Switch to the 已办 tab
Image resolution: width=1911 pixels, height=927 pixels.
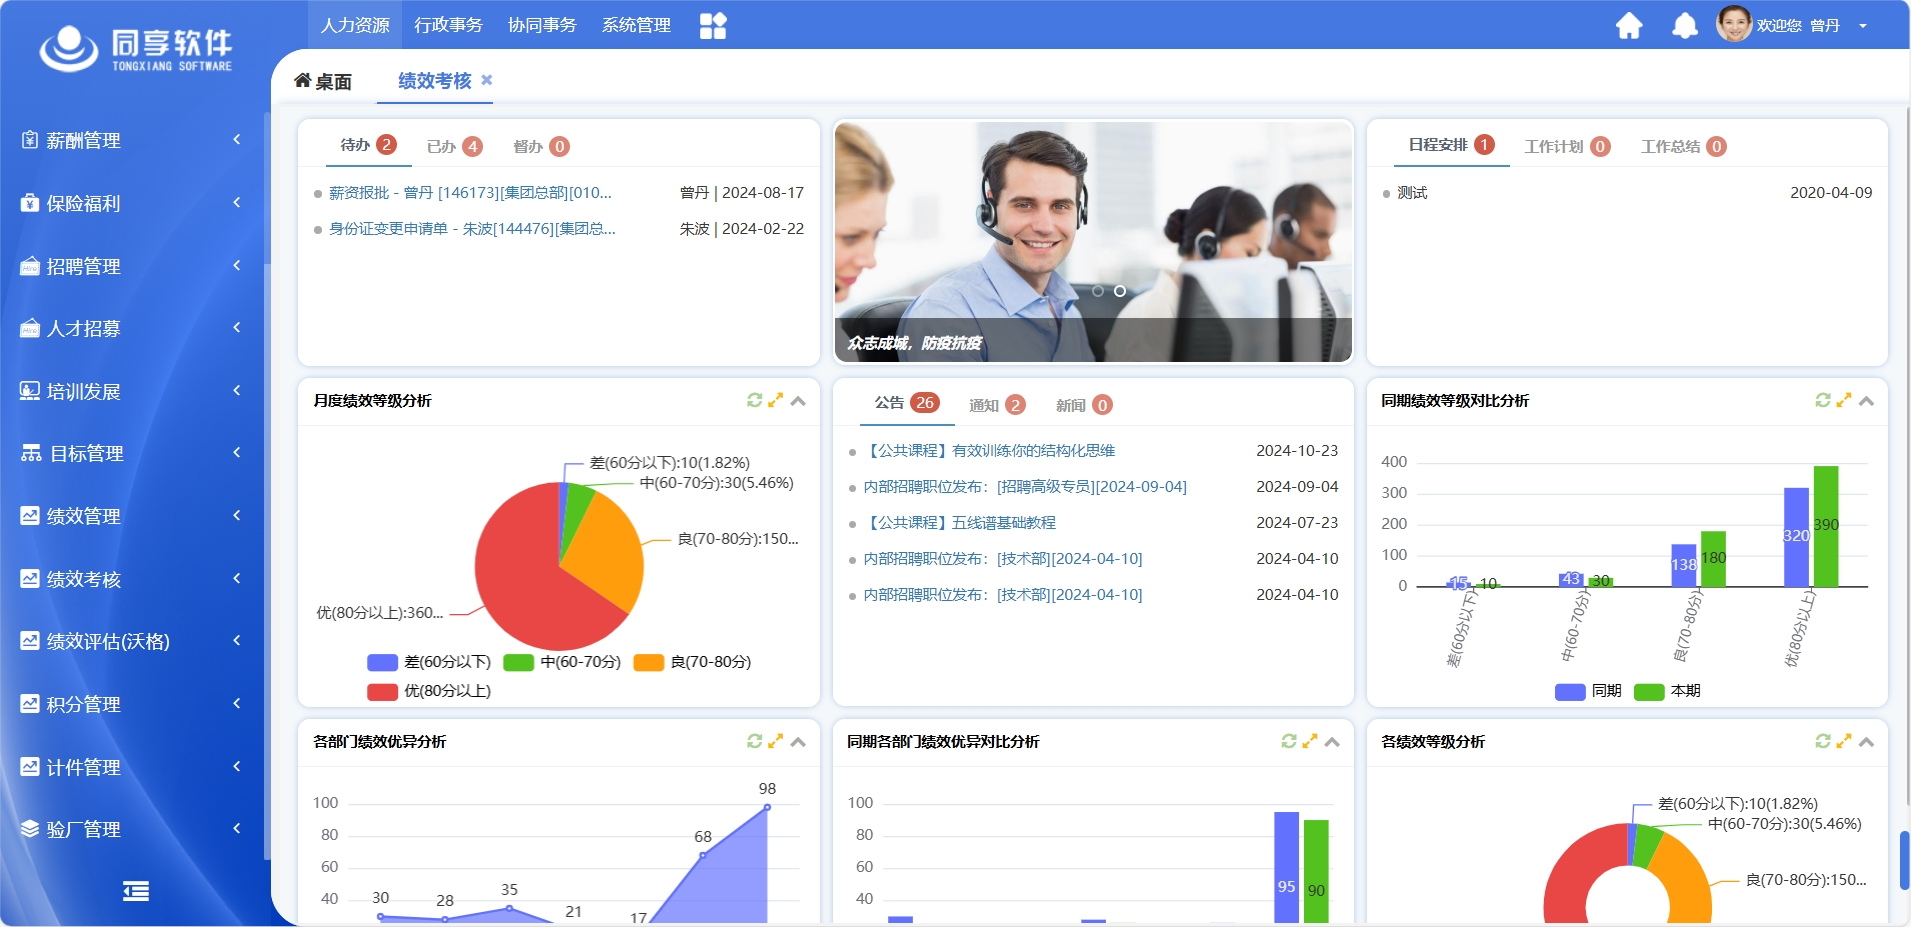(455, 146)
